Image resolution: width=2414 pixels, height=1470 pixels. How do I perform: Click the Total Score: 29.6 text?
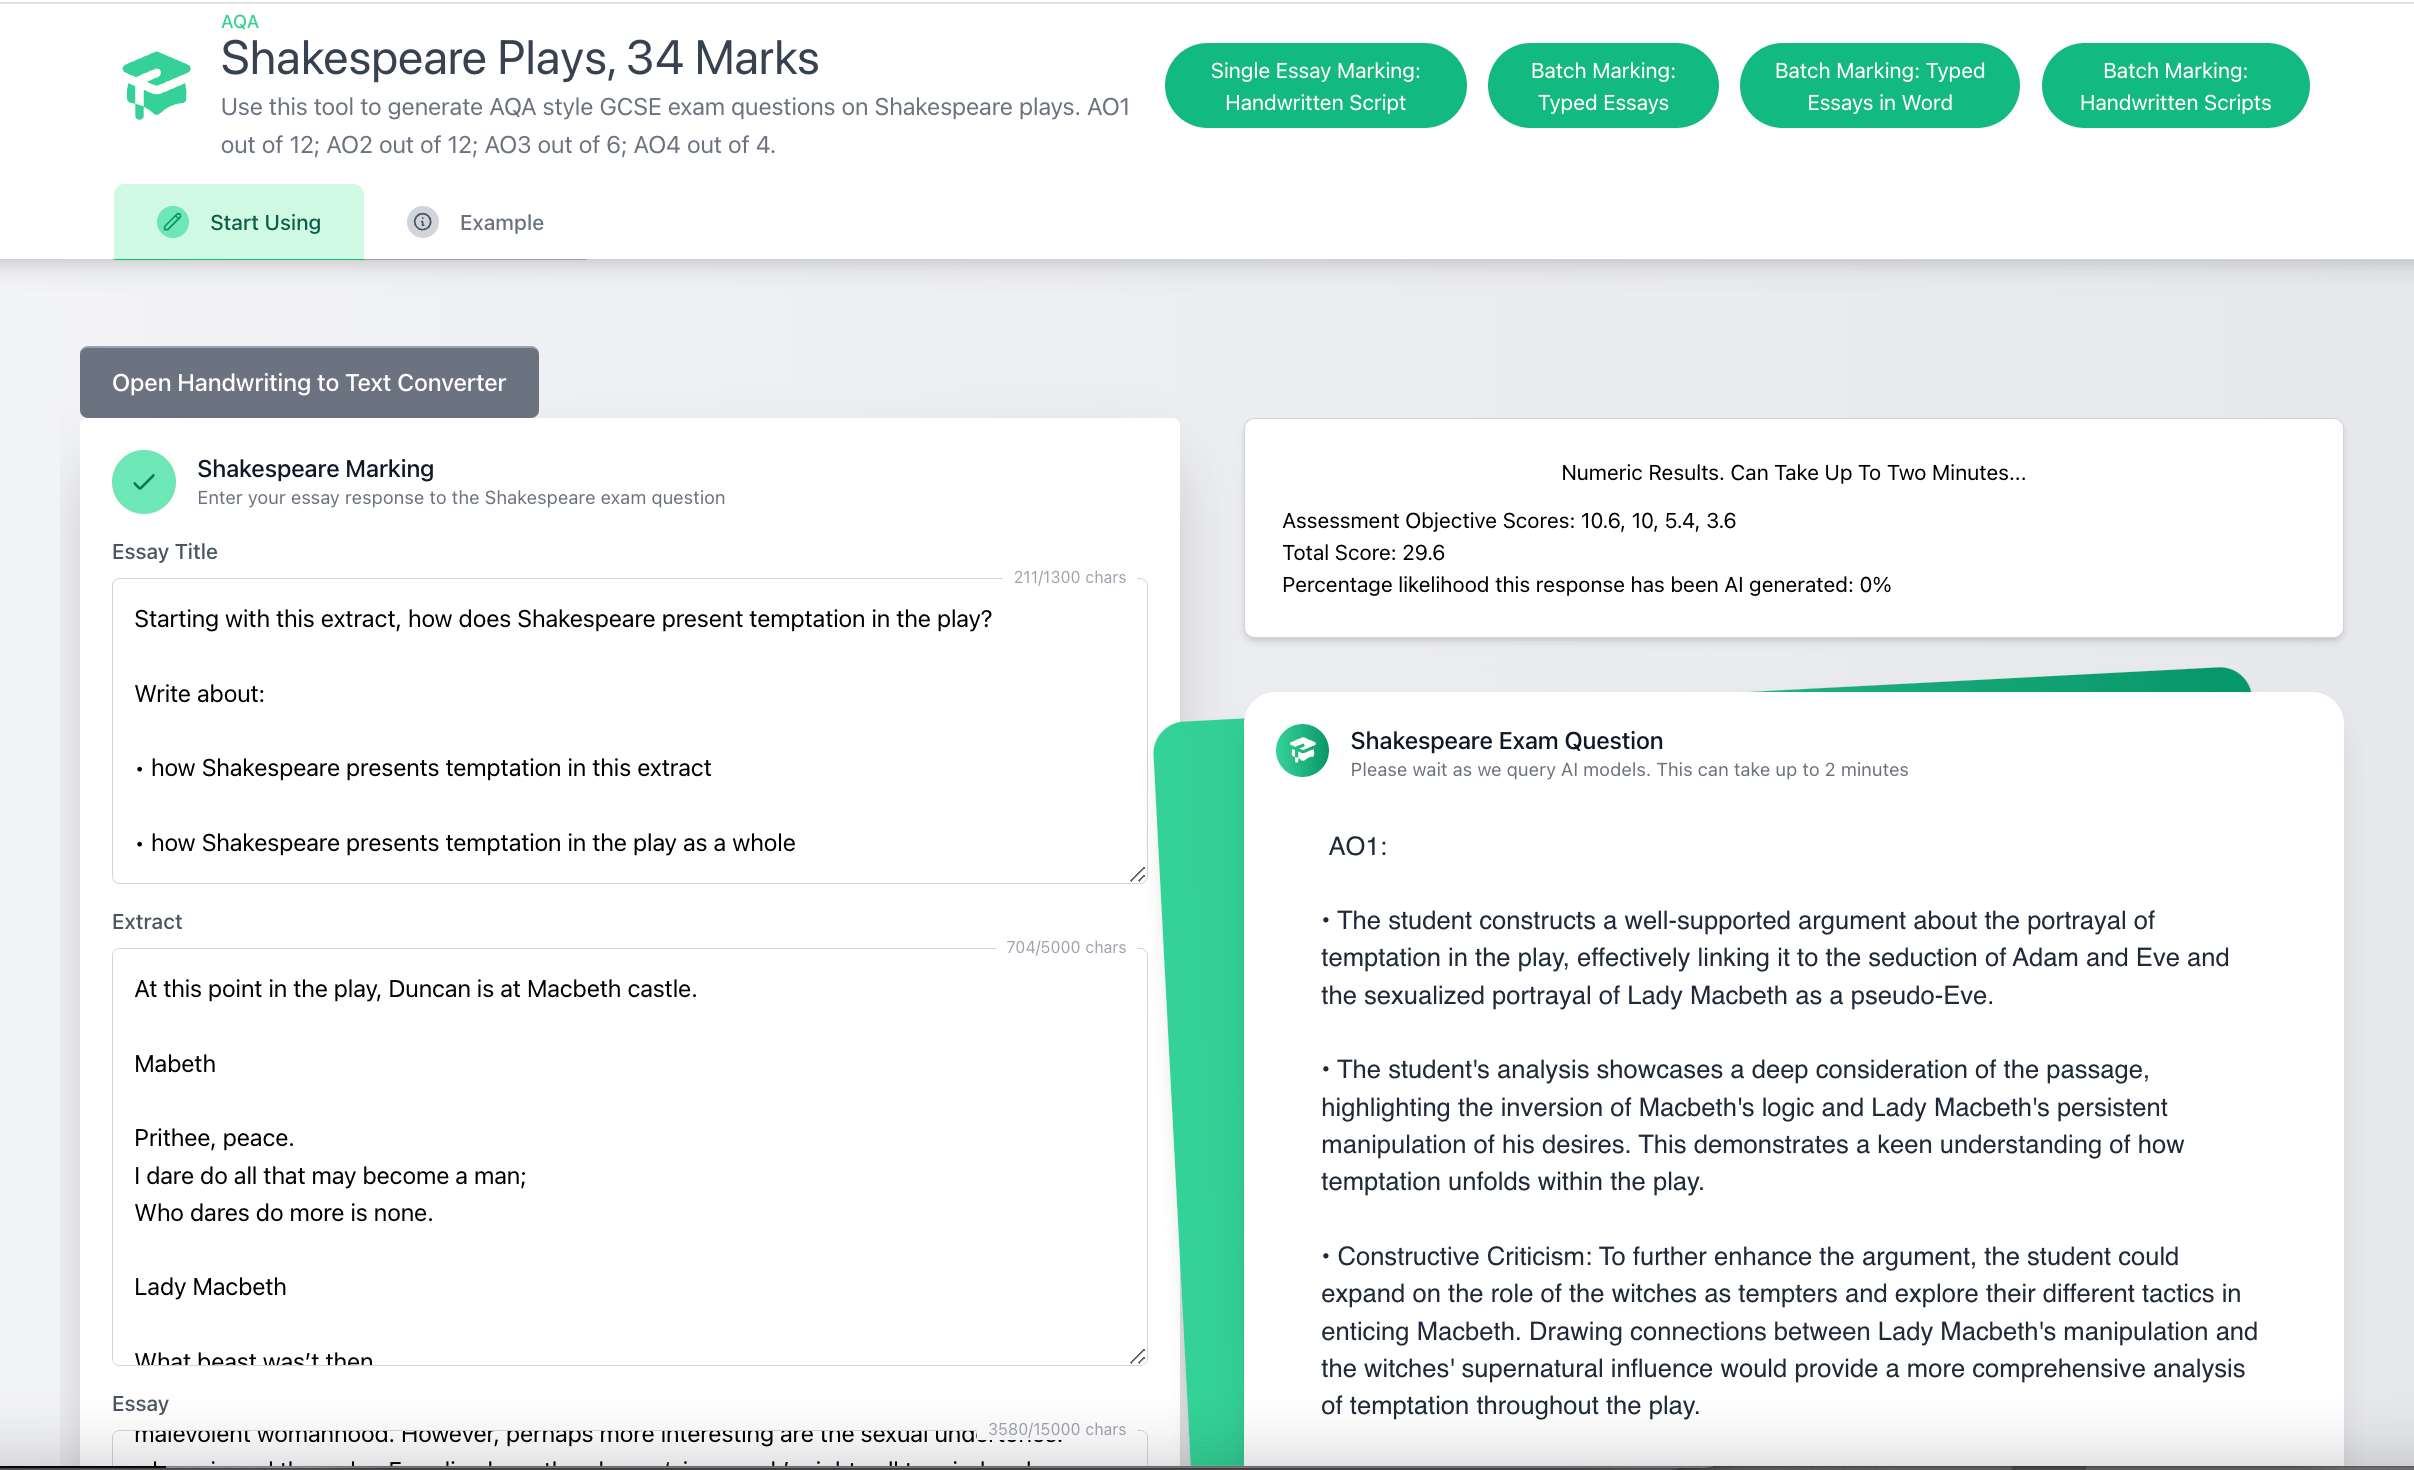(x=1363, y=553)
